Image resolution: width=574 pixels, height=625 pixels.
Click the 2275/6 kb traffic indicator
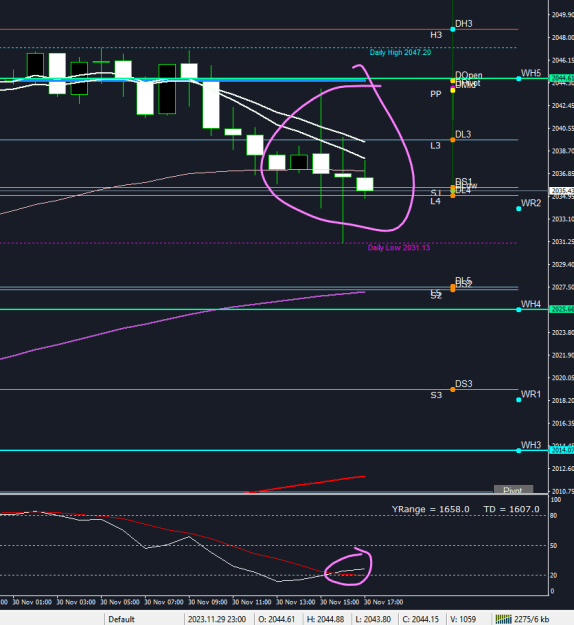click(x=532, y=619)
